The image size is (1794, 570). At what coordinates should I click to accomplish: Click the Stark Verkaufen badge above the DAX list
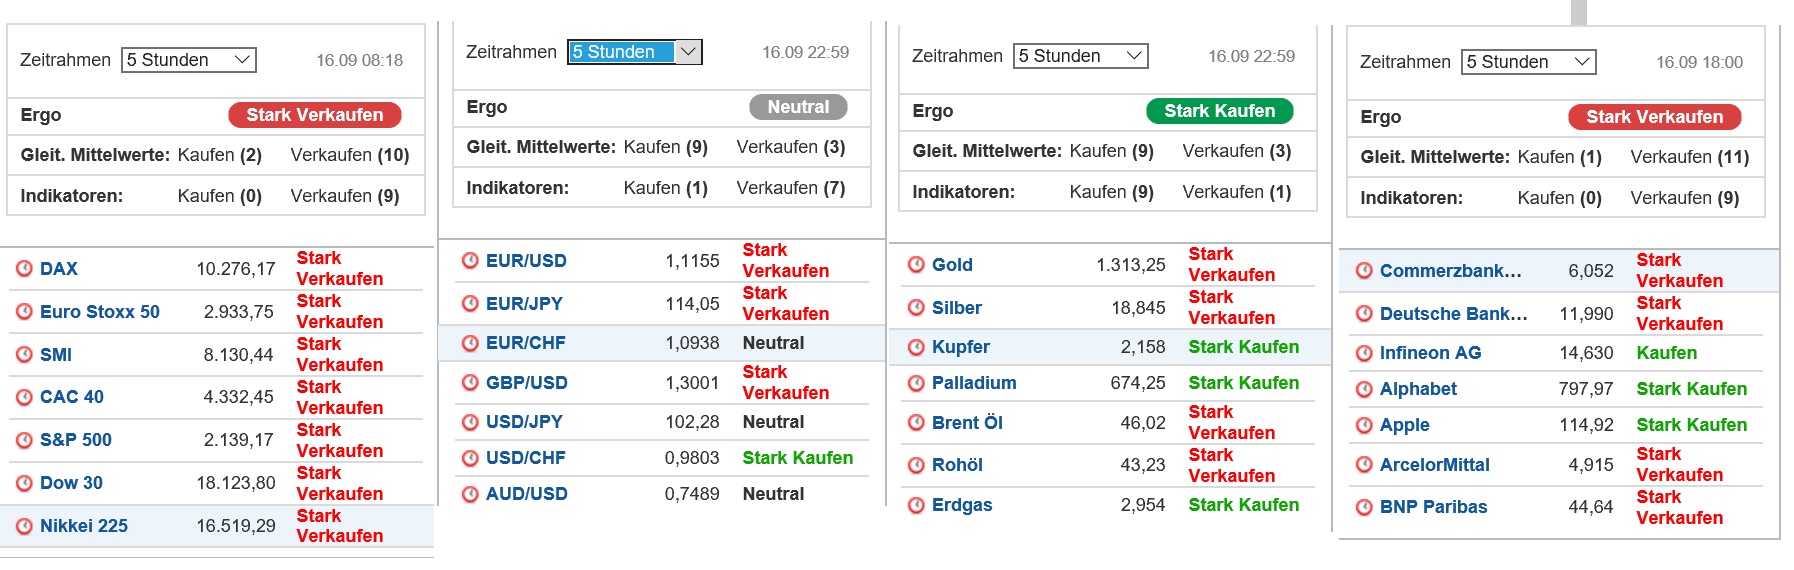click(315, 115)
